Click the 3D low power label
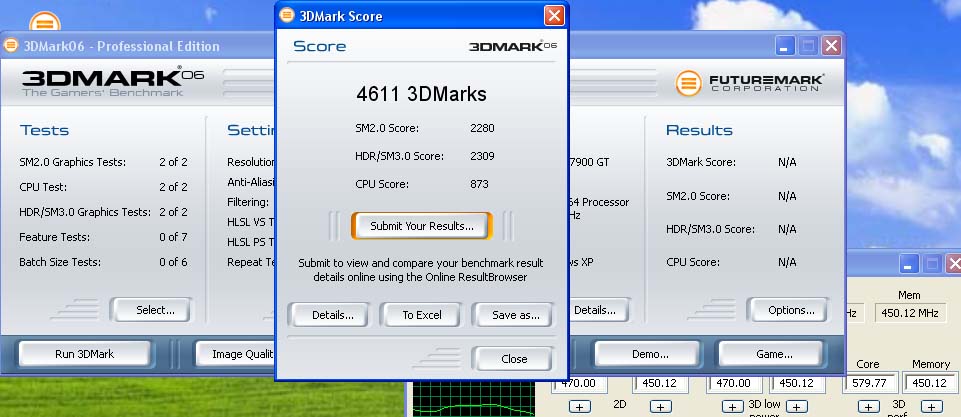 (764, 409)
